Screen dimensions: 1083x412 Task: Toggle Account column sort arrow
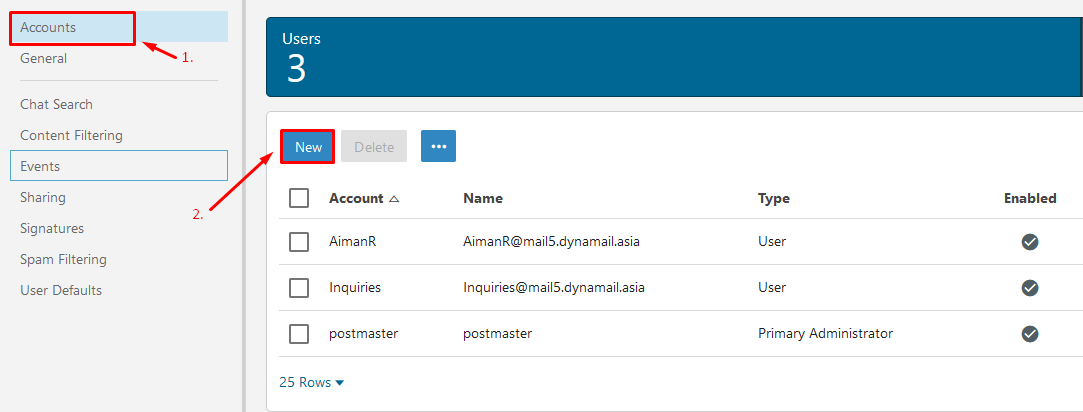394,199
